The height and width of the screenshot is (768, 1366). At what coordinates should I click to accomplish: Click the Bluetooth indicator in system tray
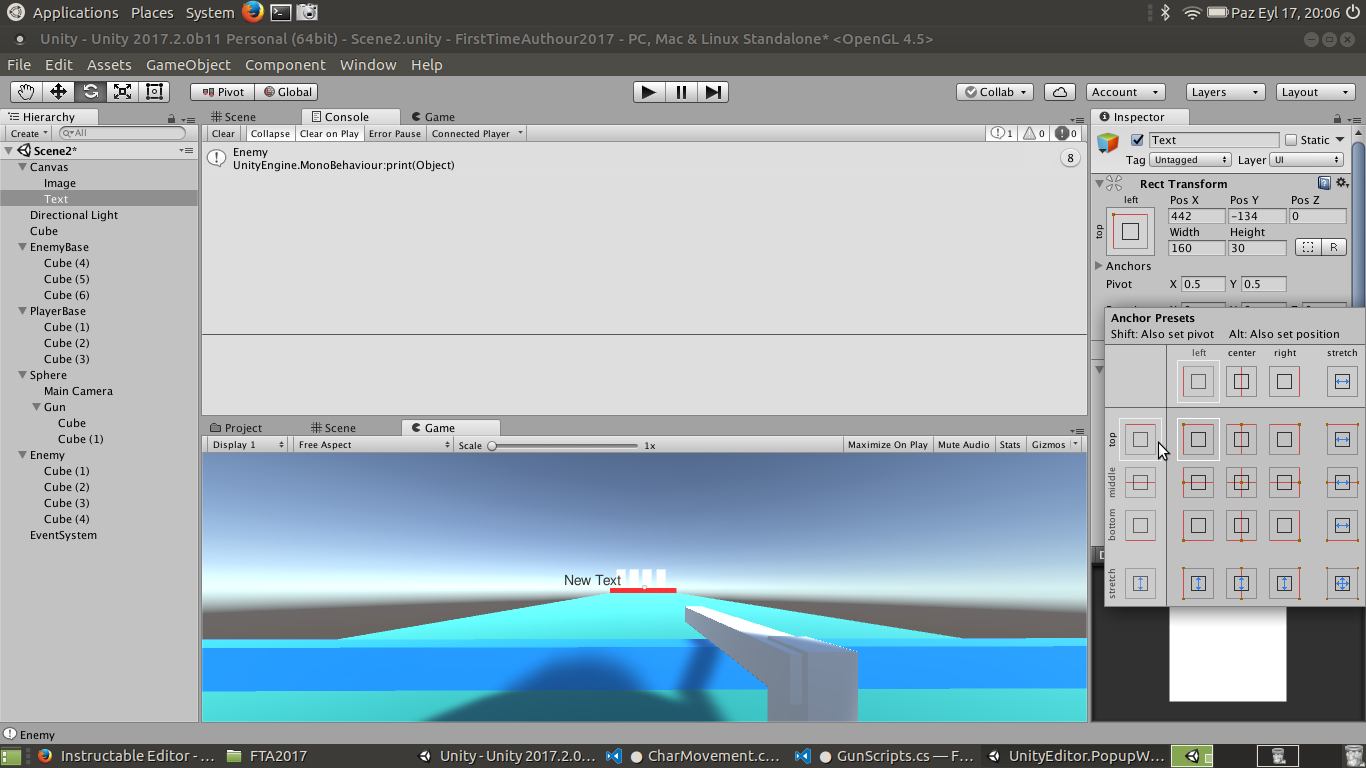[1165, 13]
